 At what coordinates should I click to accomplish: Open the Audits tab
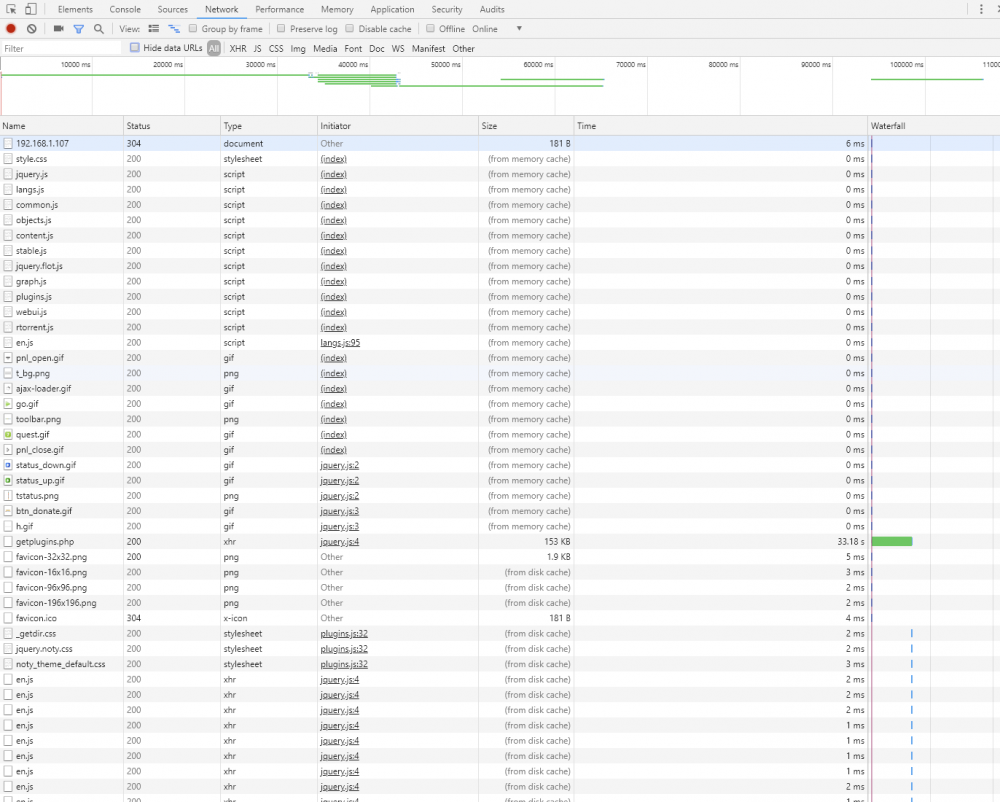point(492,10)
